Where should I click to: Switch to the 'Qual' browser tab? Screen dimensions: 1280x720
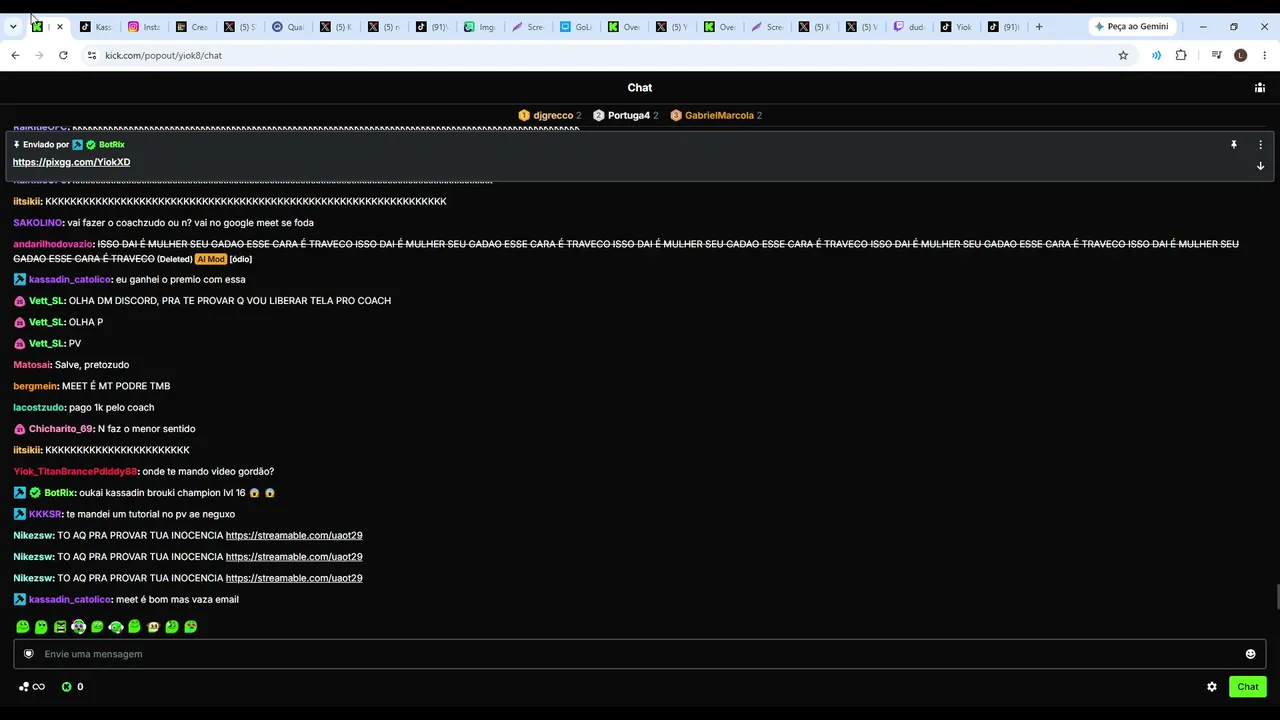point(288,27)
